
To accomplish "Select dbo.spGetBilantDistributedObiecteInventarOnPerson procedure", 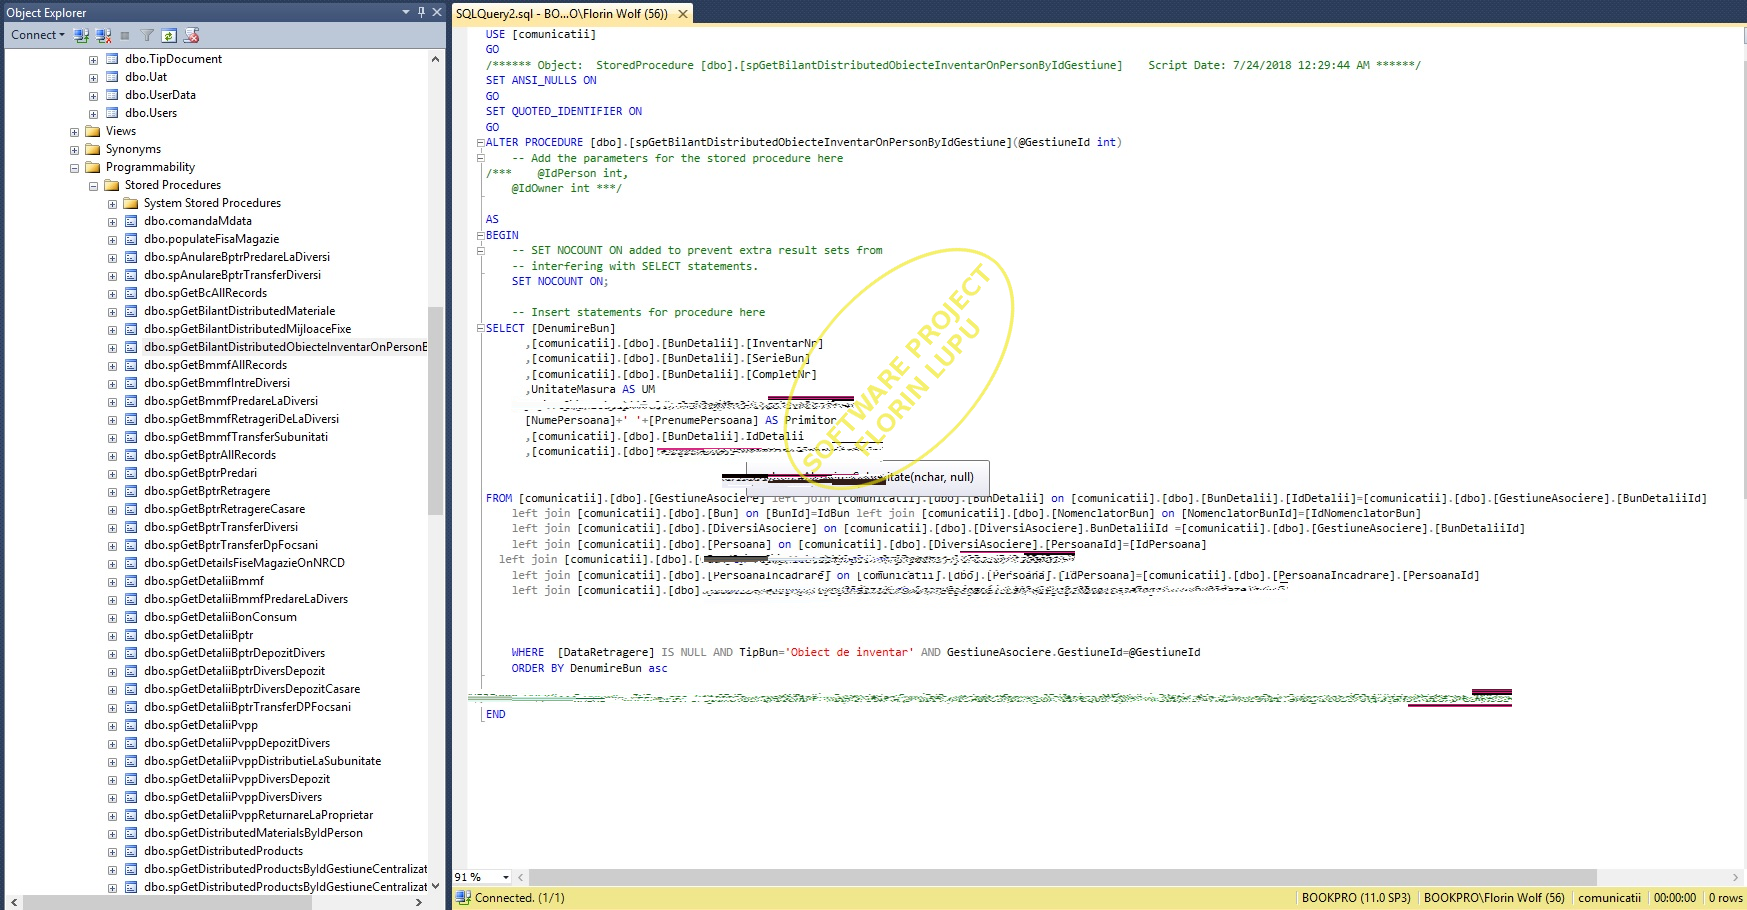I will point(285,347).
